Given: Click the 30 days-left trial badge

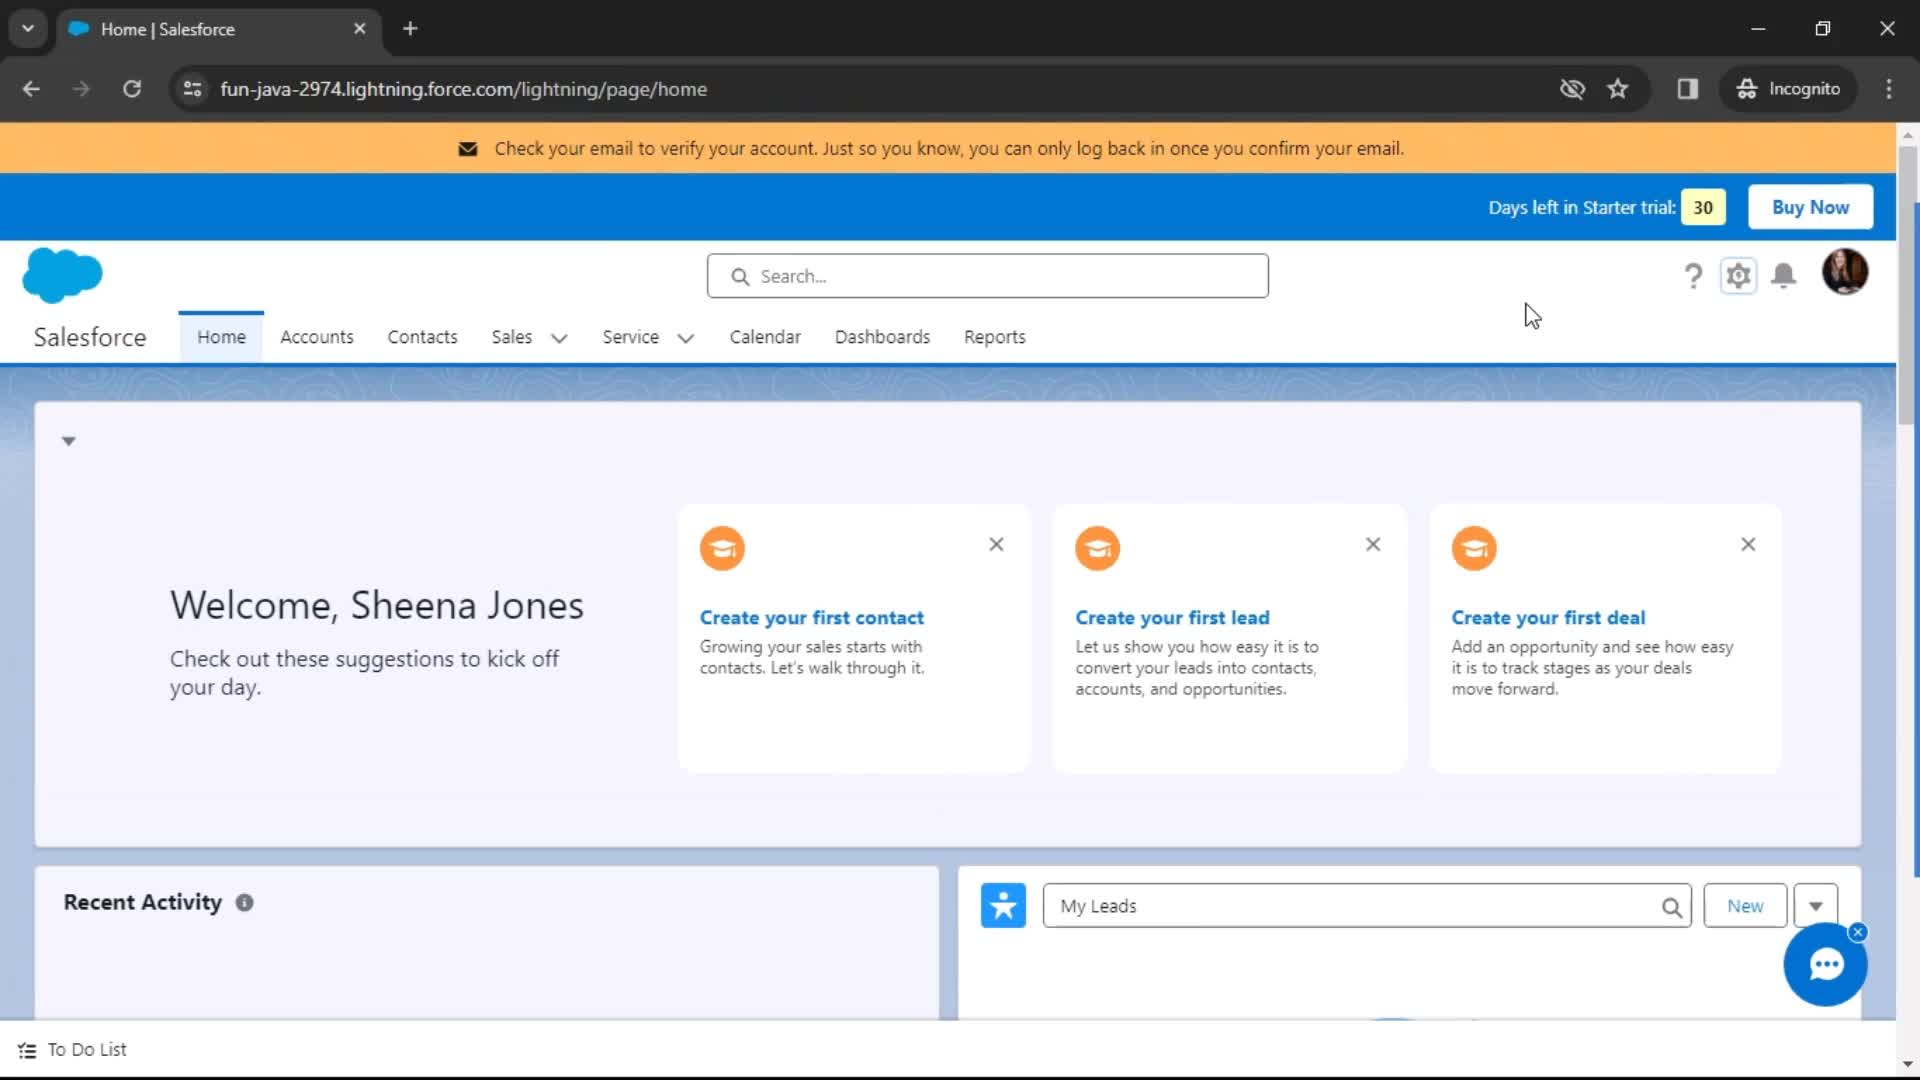Looking at the screenshot, I should tap(1703, 207).
